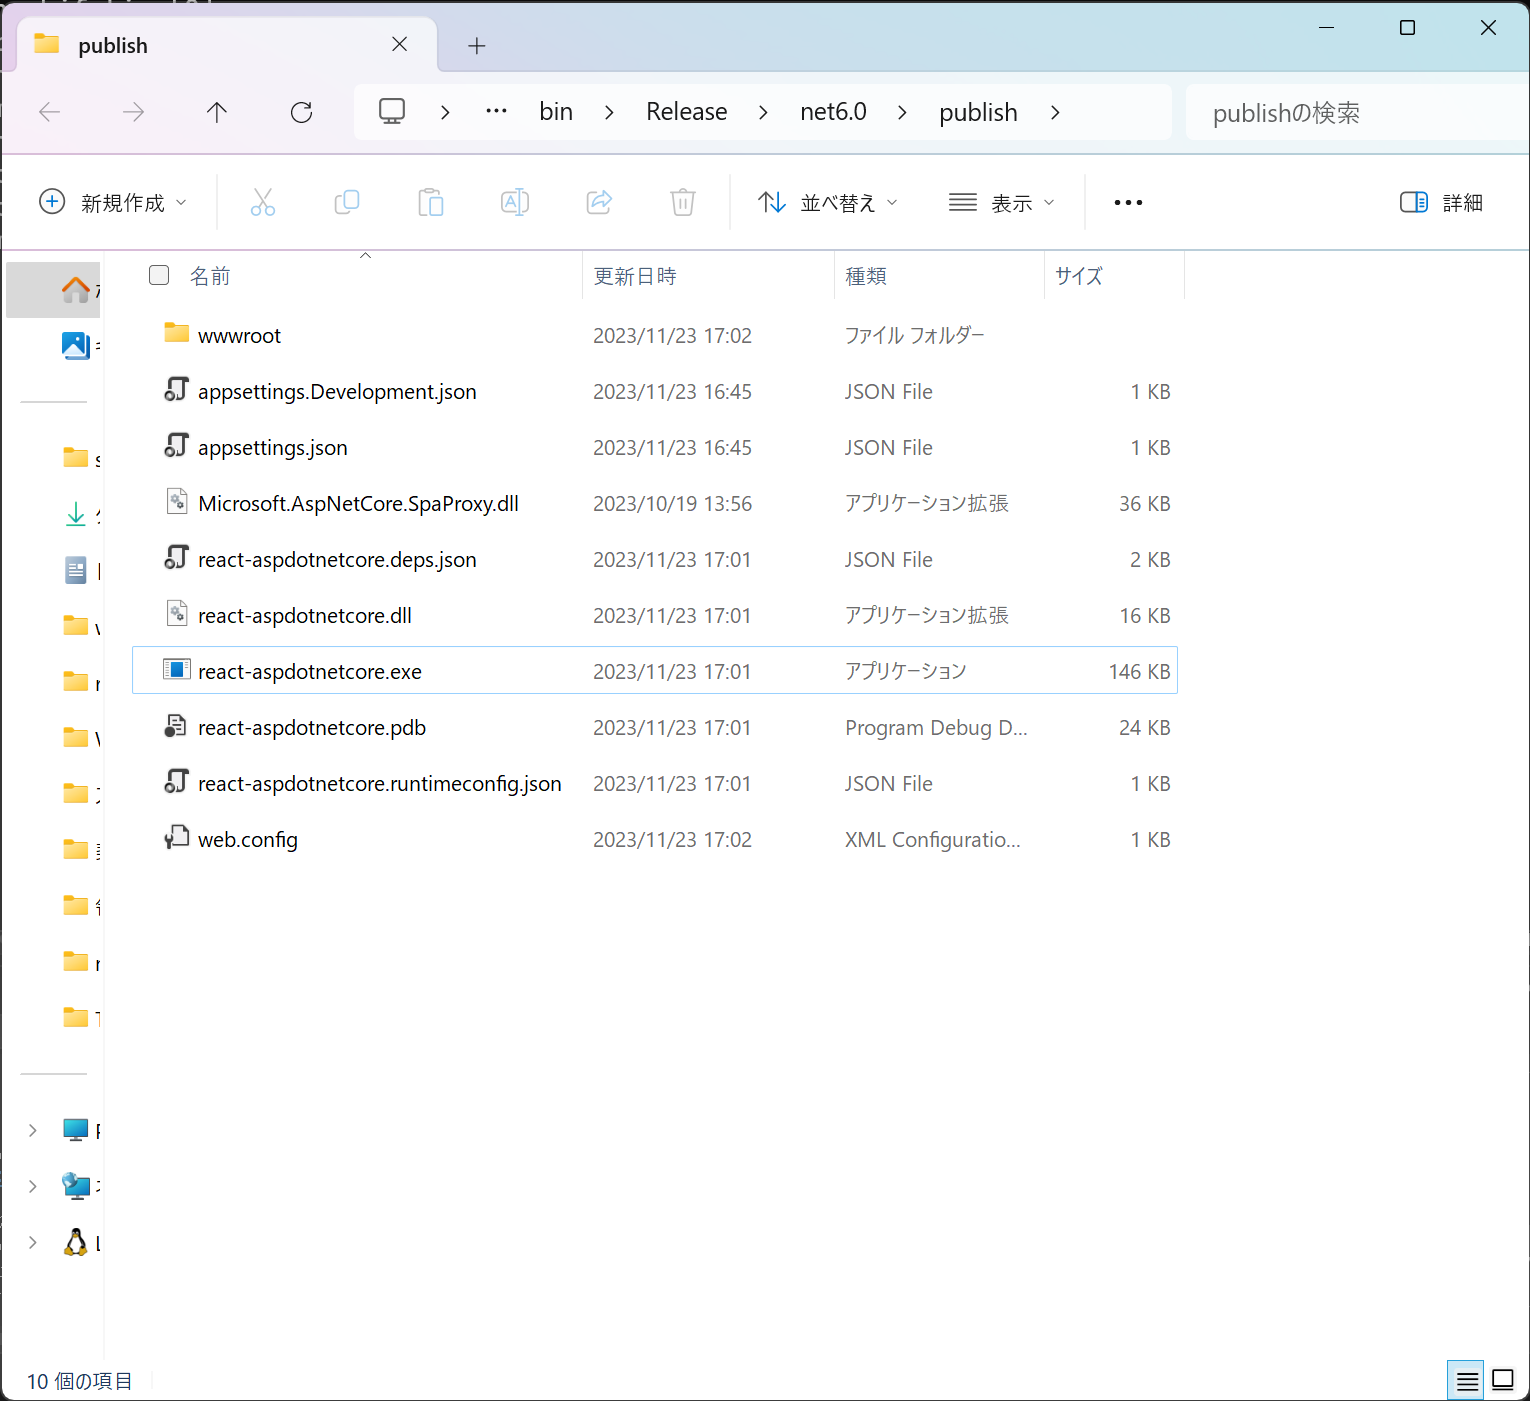Switch to details view from status bar
1530x1401 pixels.
(x=1466, y=1380)
